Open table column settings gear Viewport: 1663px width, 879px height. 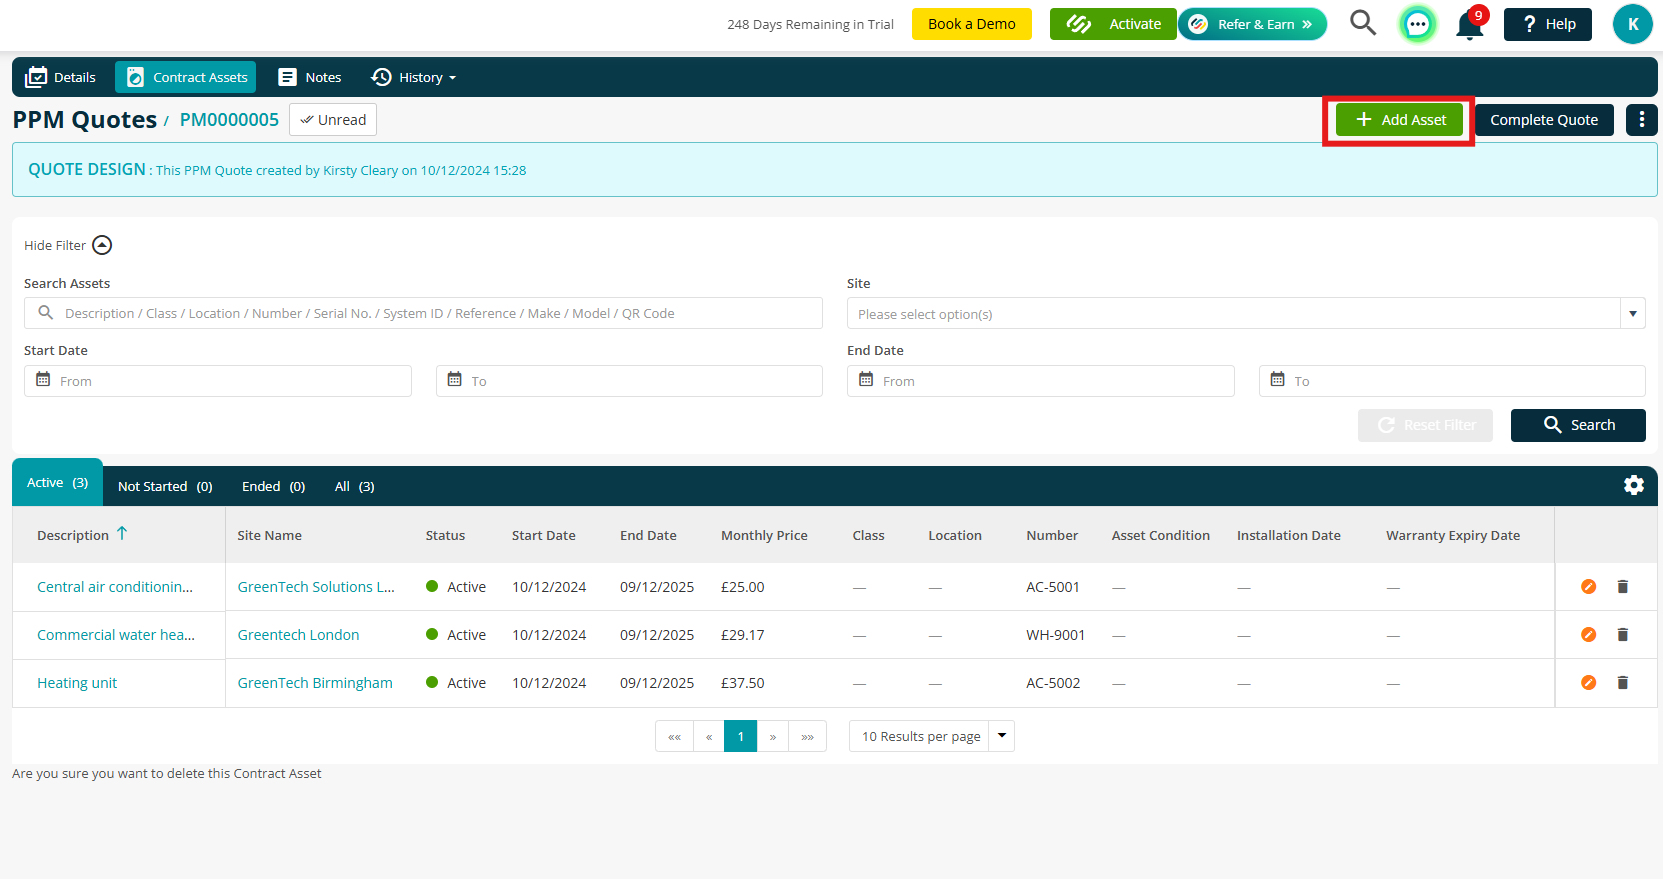[1634, 485]
